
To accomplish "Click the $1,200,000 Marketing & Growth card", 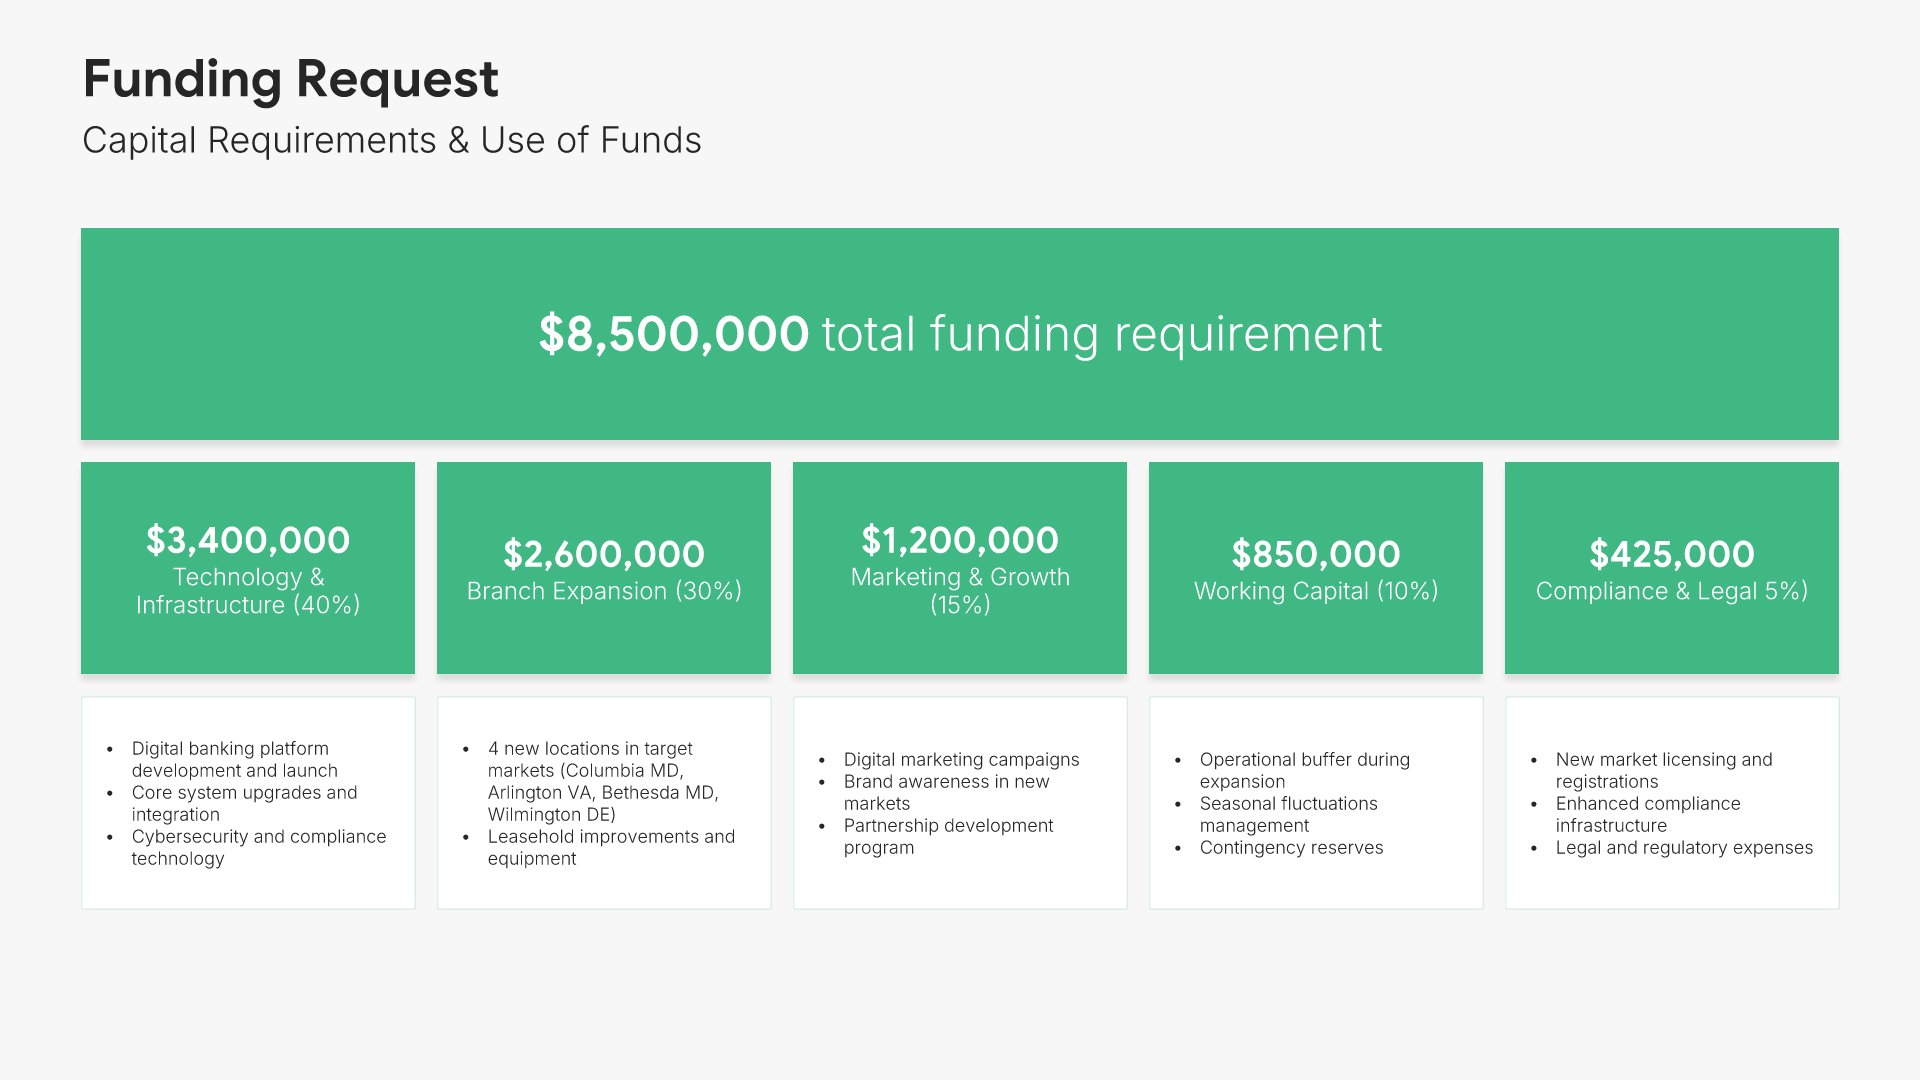I will point(959,568).
